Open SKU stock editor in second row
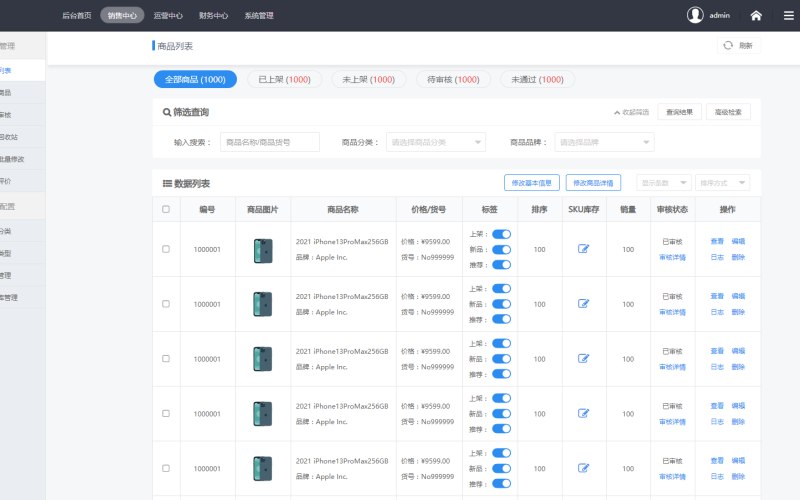 tap(584, 304)
